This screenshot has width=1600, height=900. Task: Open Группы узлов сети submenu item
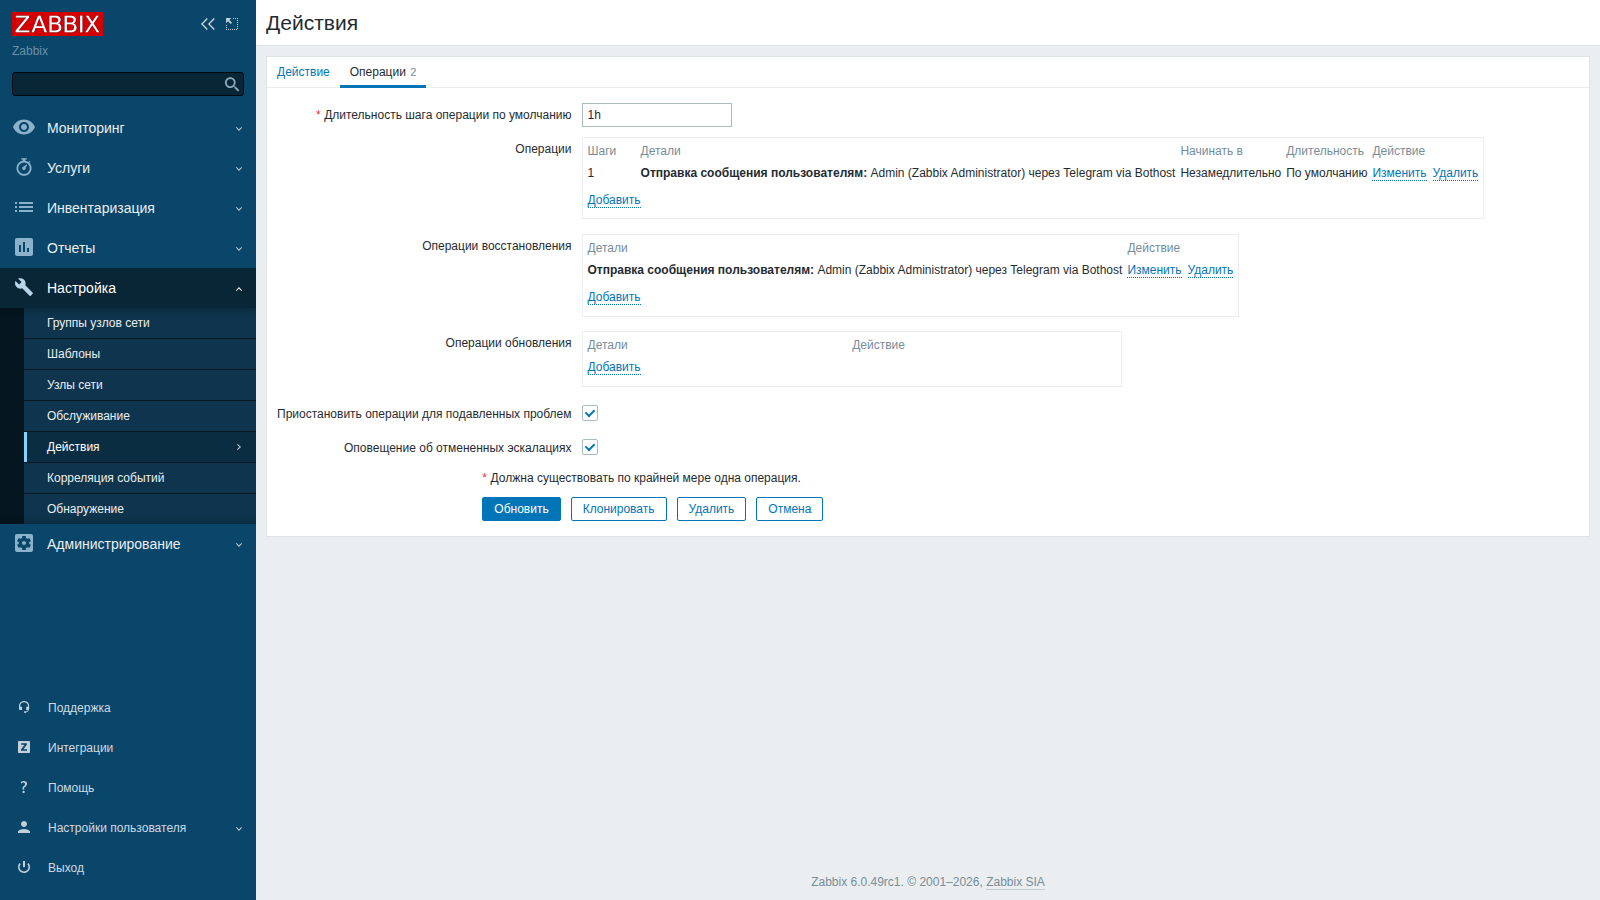(140, 323)
